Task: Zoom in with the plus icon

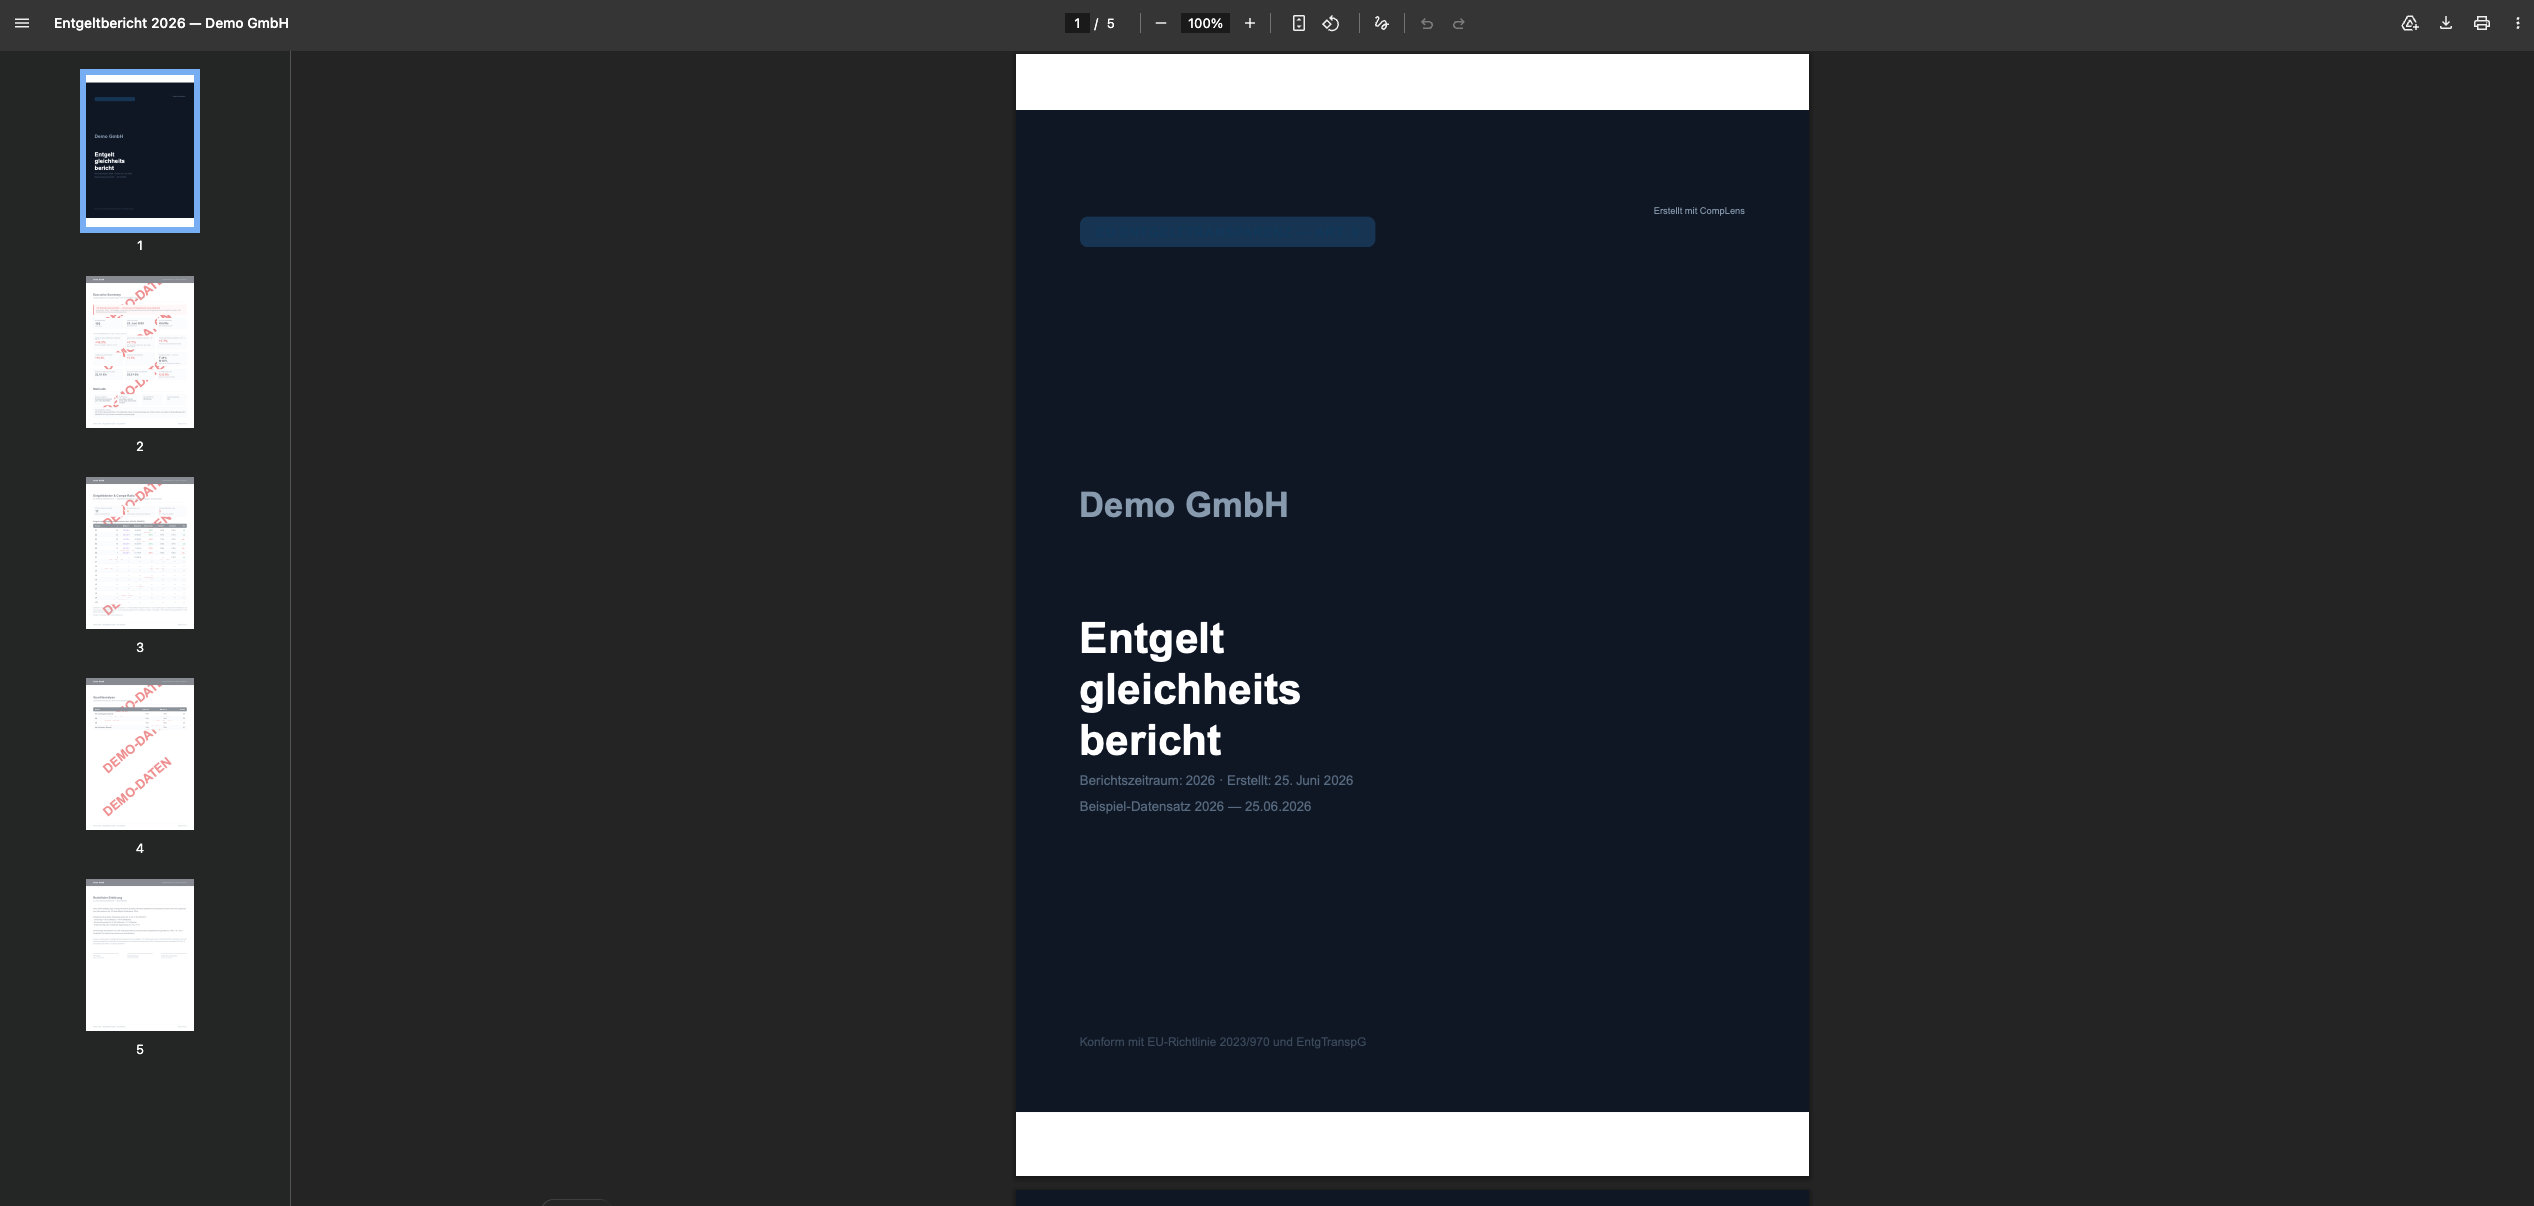Action: (x=1249, y=23)
